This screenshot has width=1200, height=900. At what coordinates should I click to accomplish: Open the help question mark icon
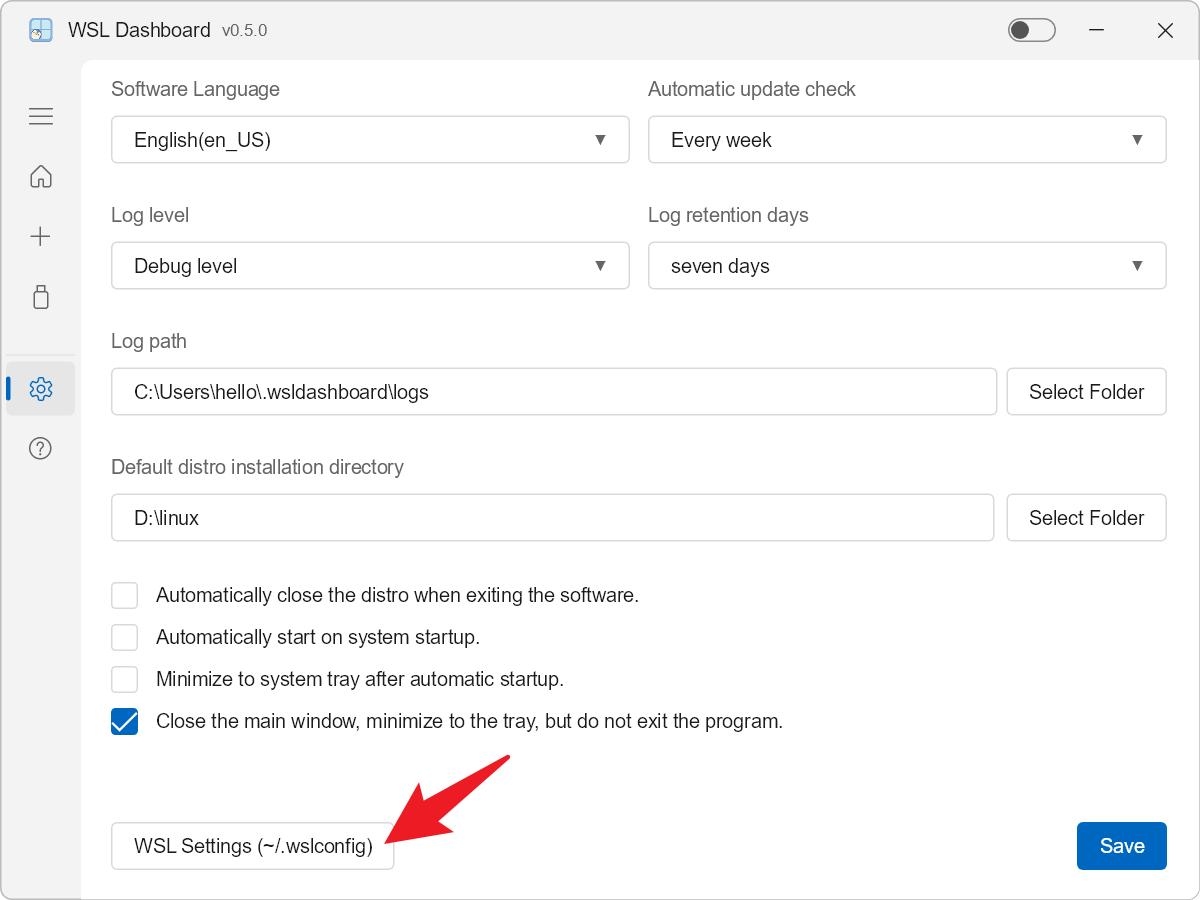[x=41, y=448]
